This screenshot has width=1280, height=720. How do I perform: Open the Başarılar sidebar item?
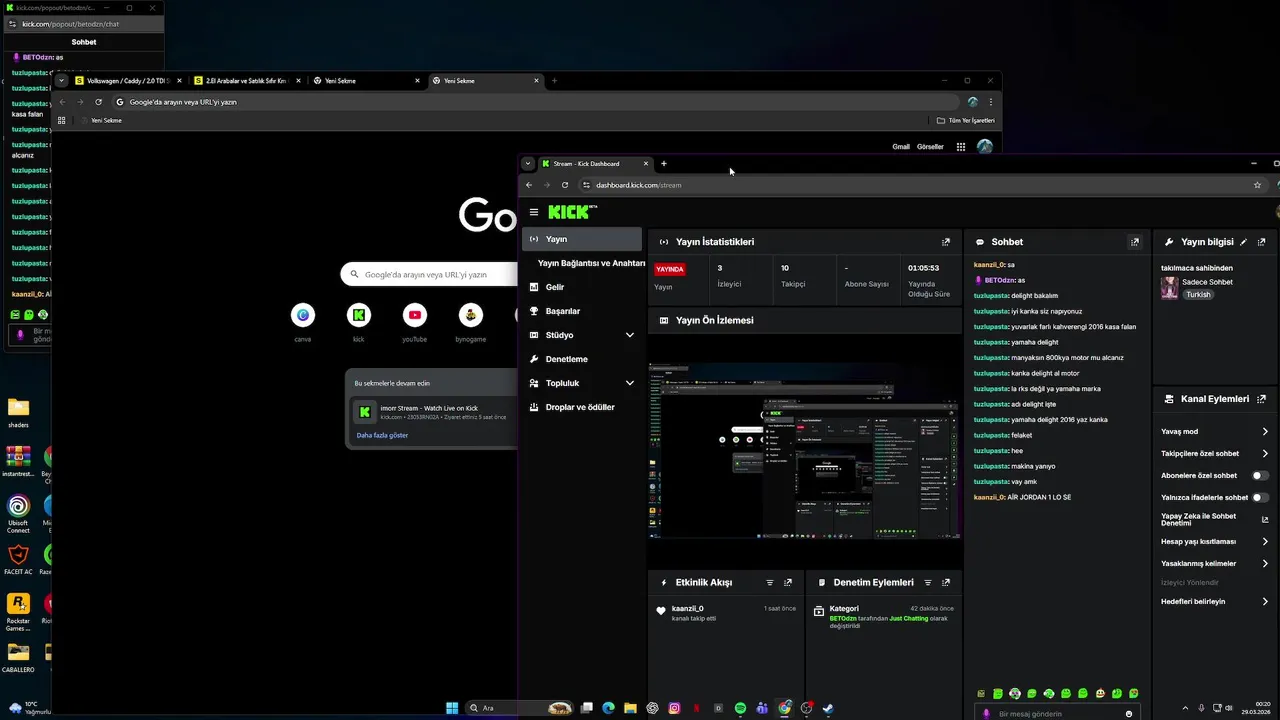click(582, 311)
